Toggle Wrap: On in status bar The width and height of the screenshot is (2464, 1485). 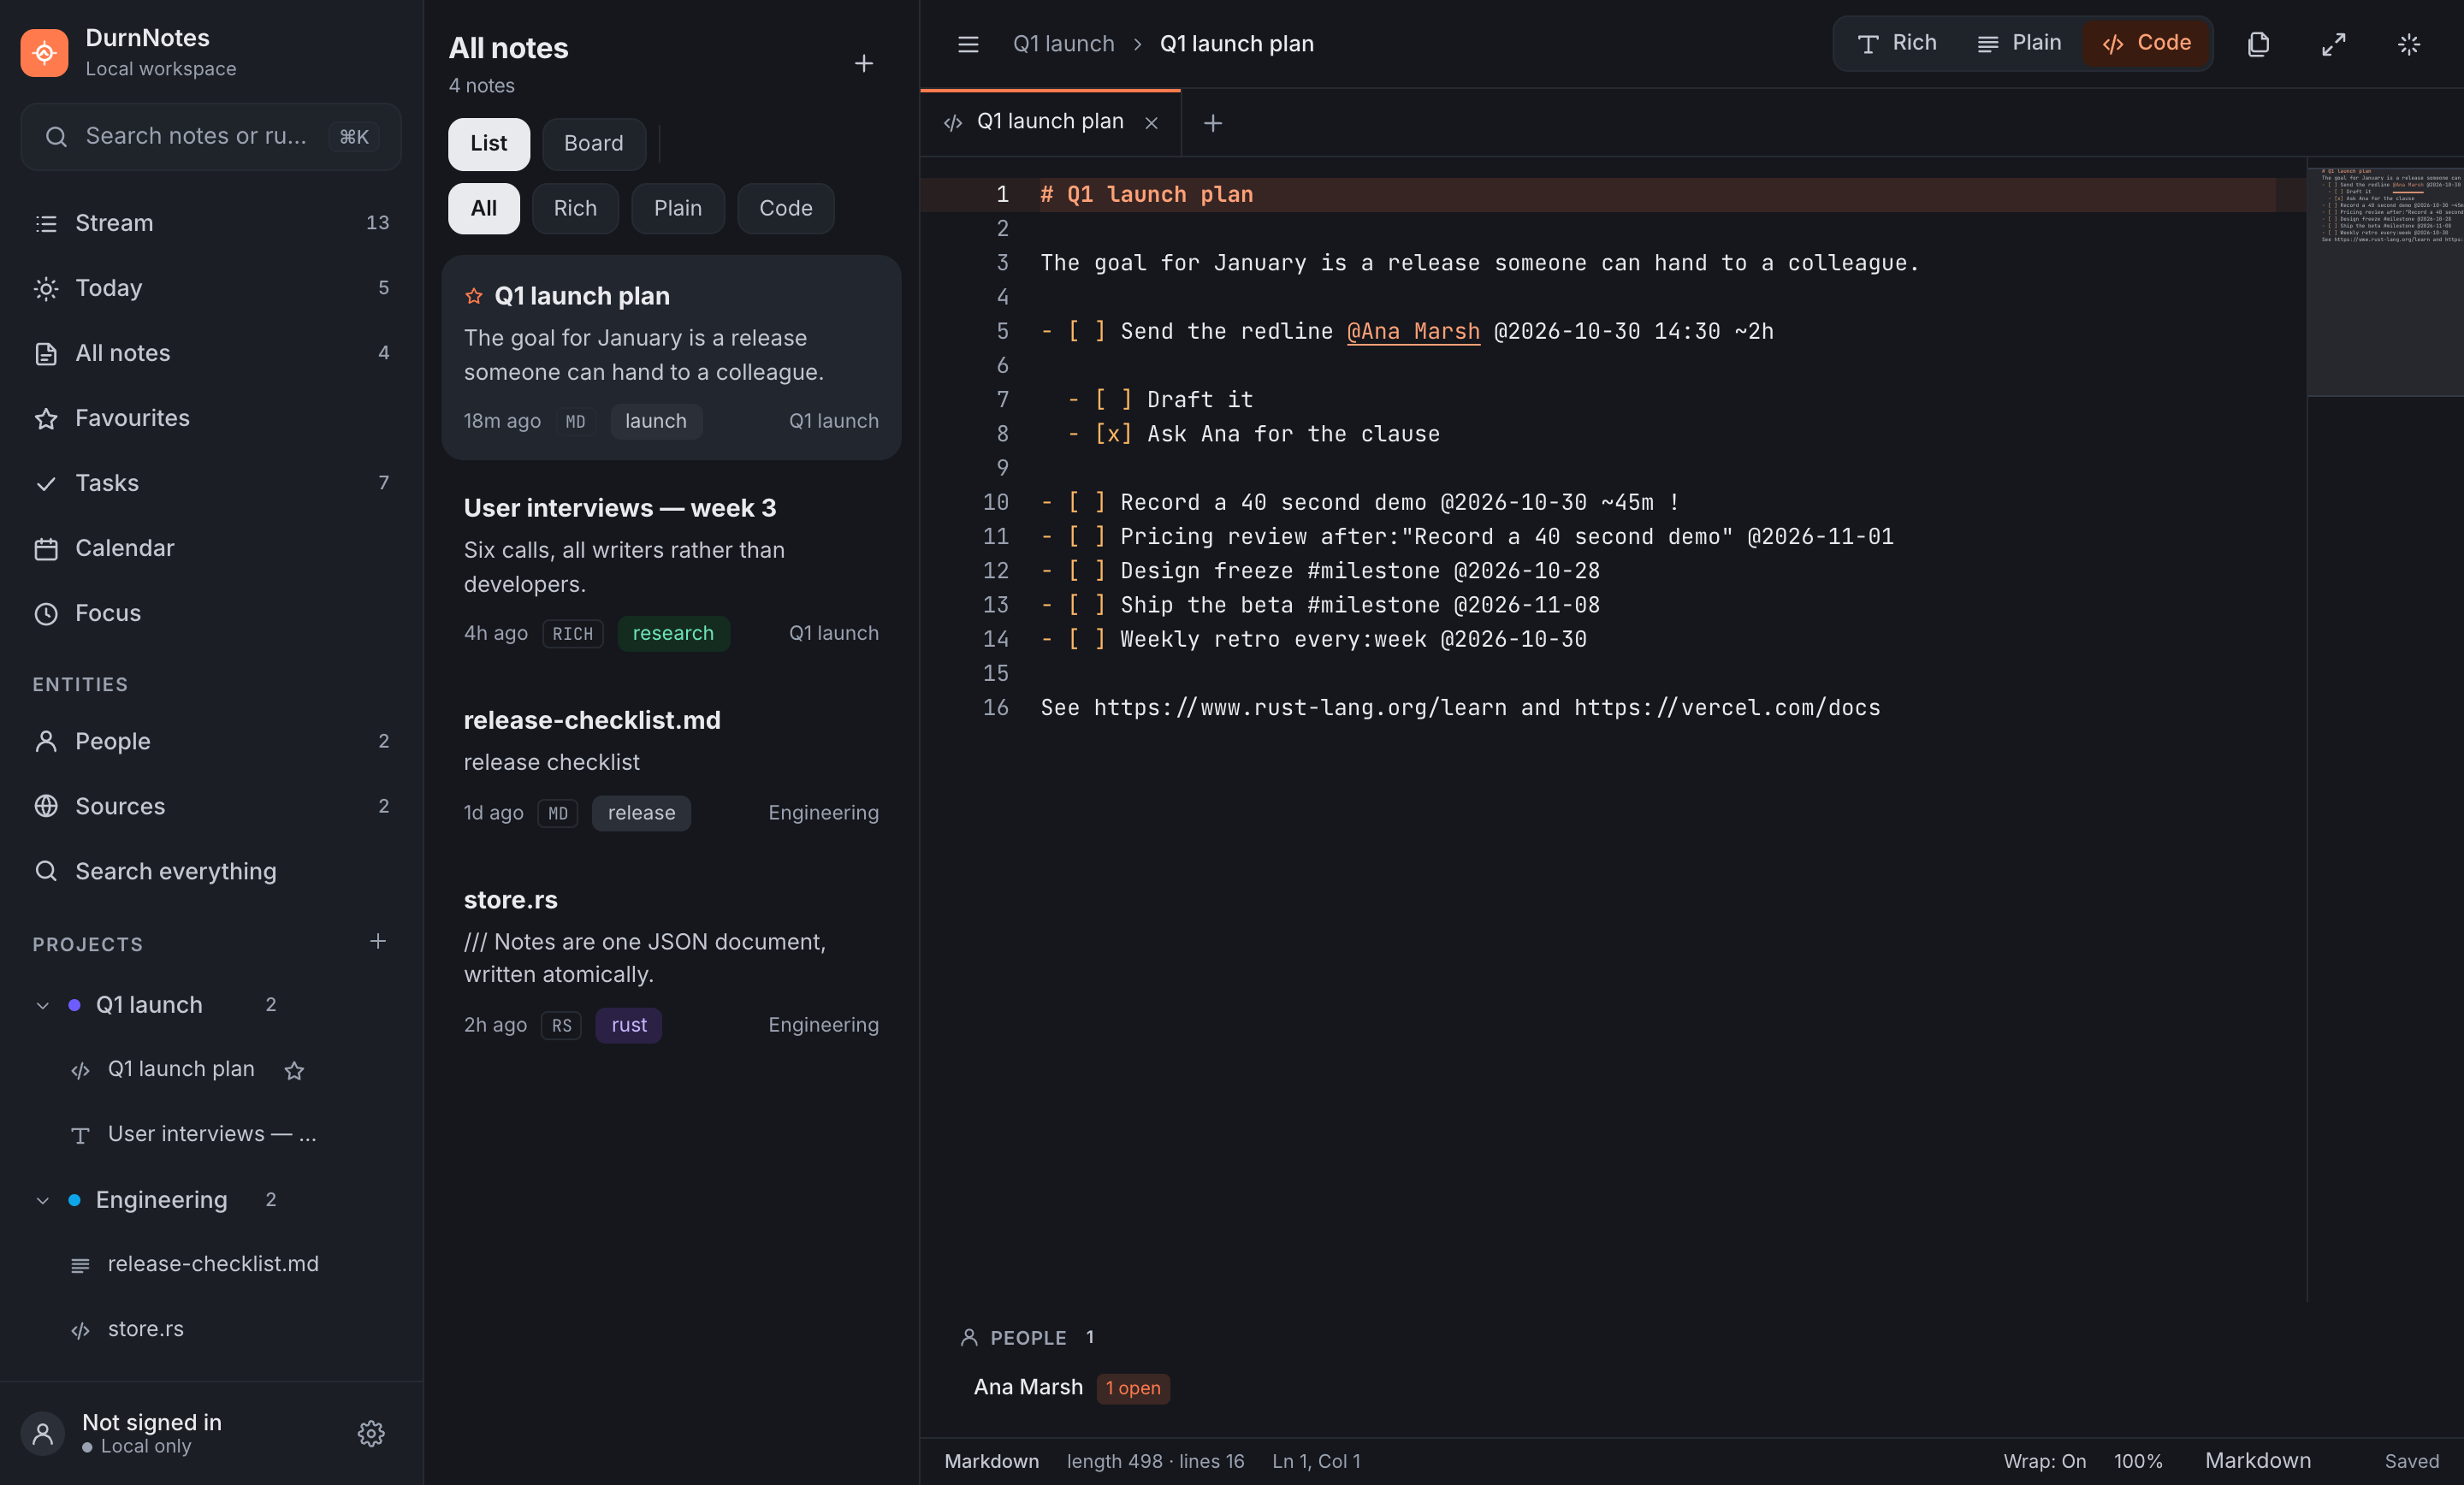(x=2045, y=1461)
